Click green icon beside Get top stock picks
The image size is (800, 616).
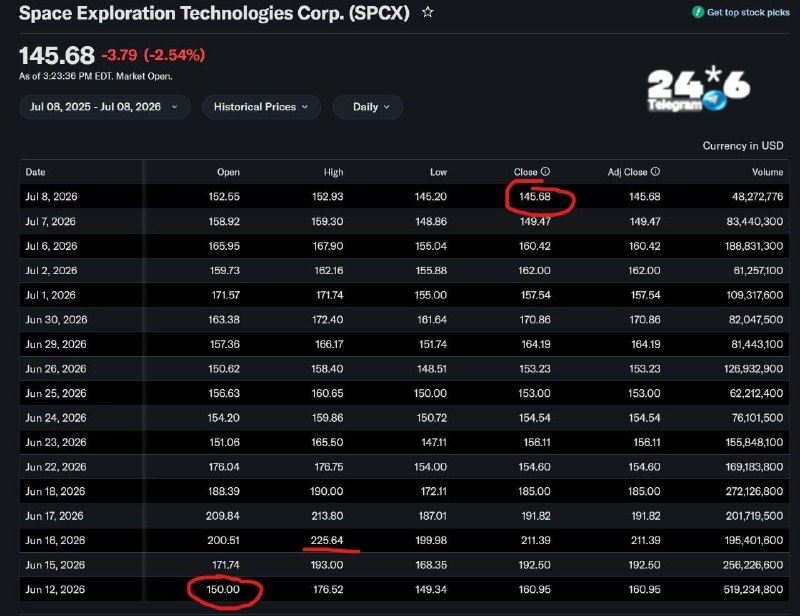[697, 12]
